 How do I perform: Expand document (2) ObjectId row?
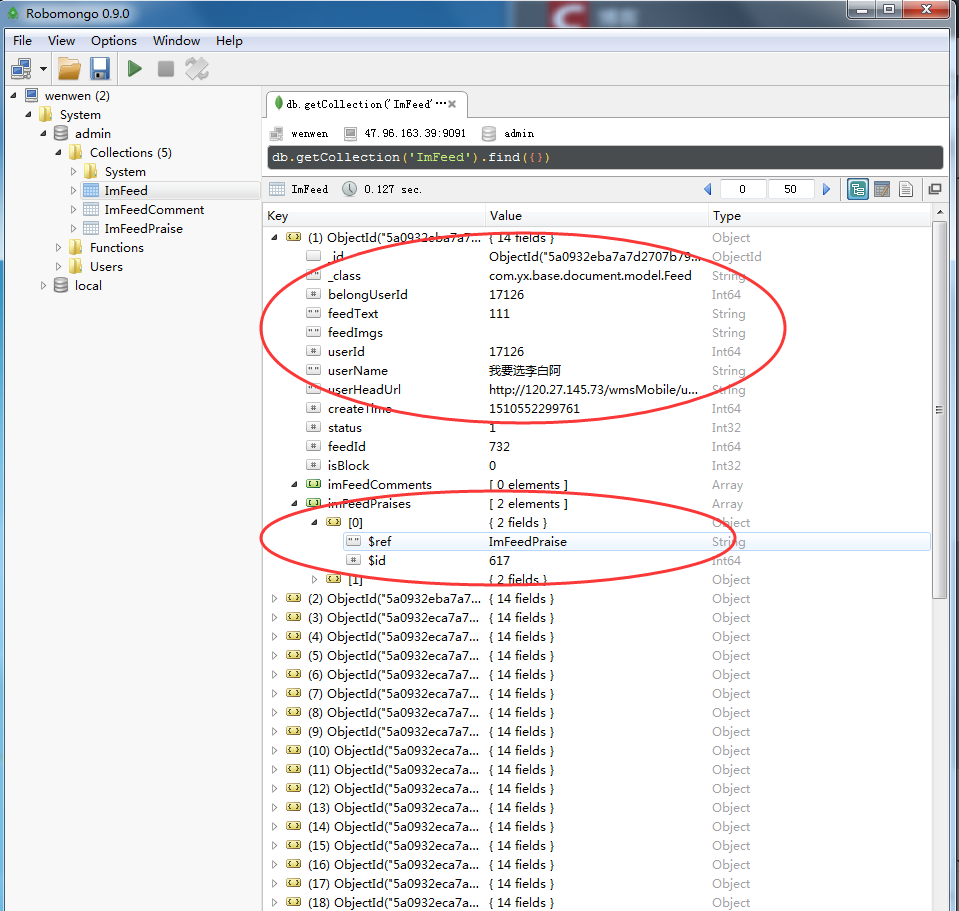point(274,598)
